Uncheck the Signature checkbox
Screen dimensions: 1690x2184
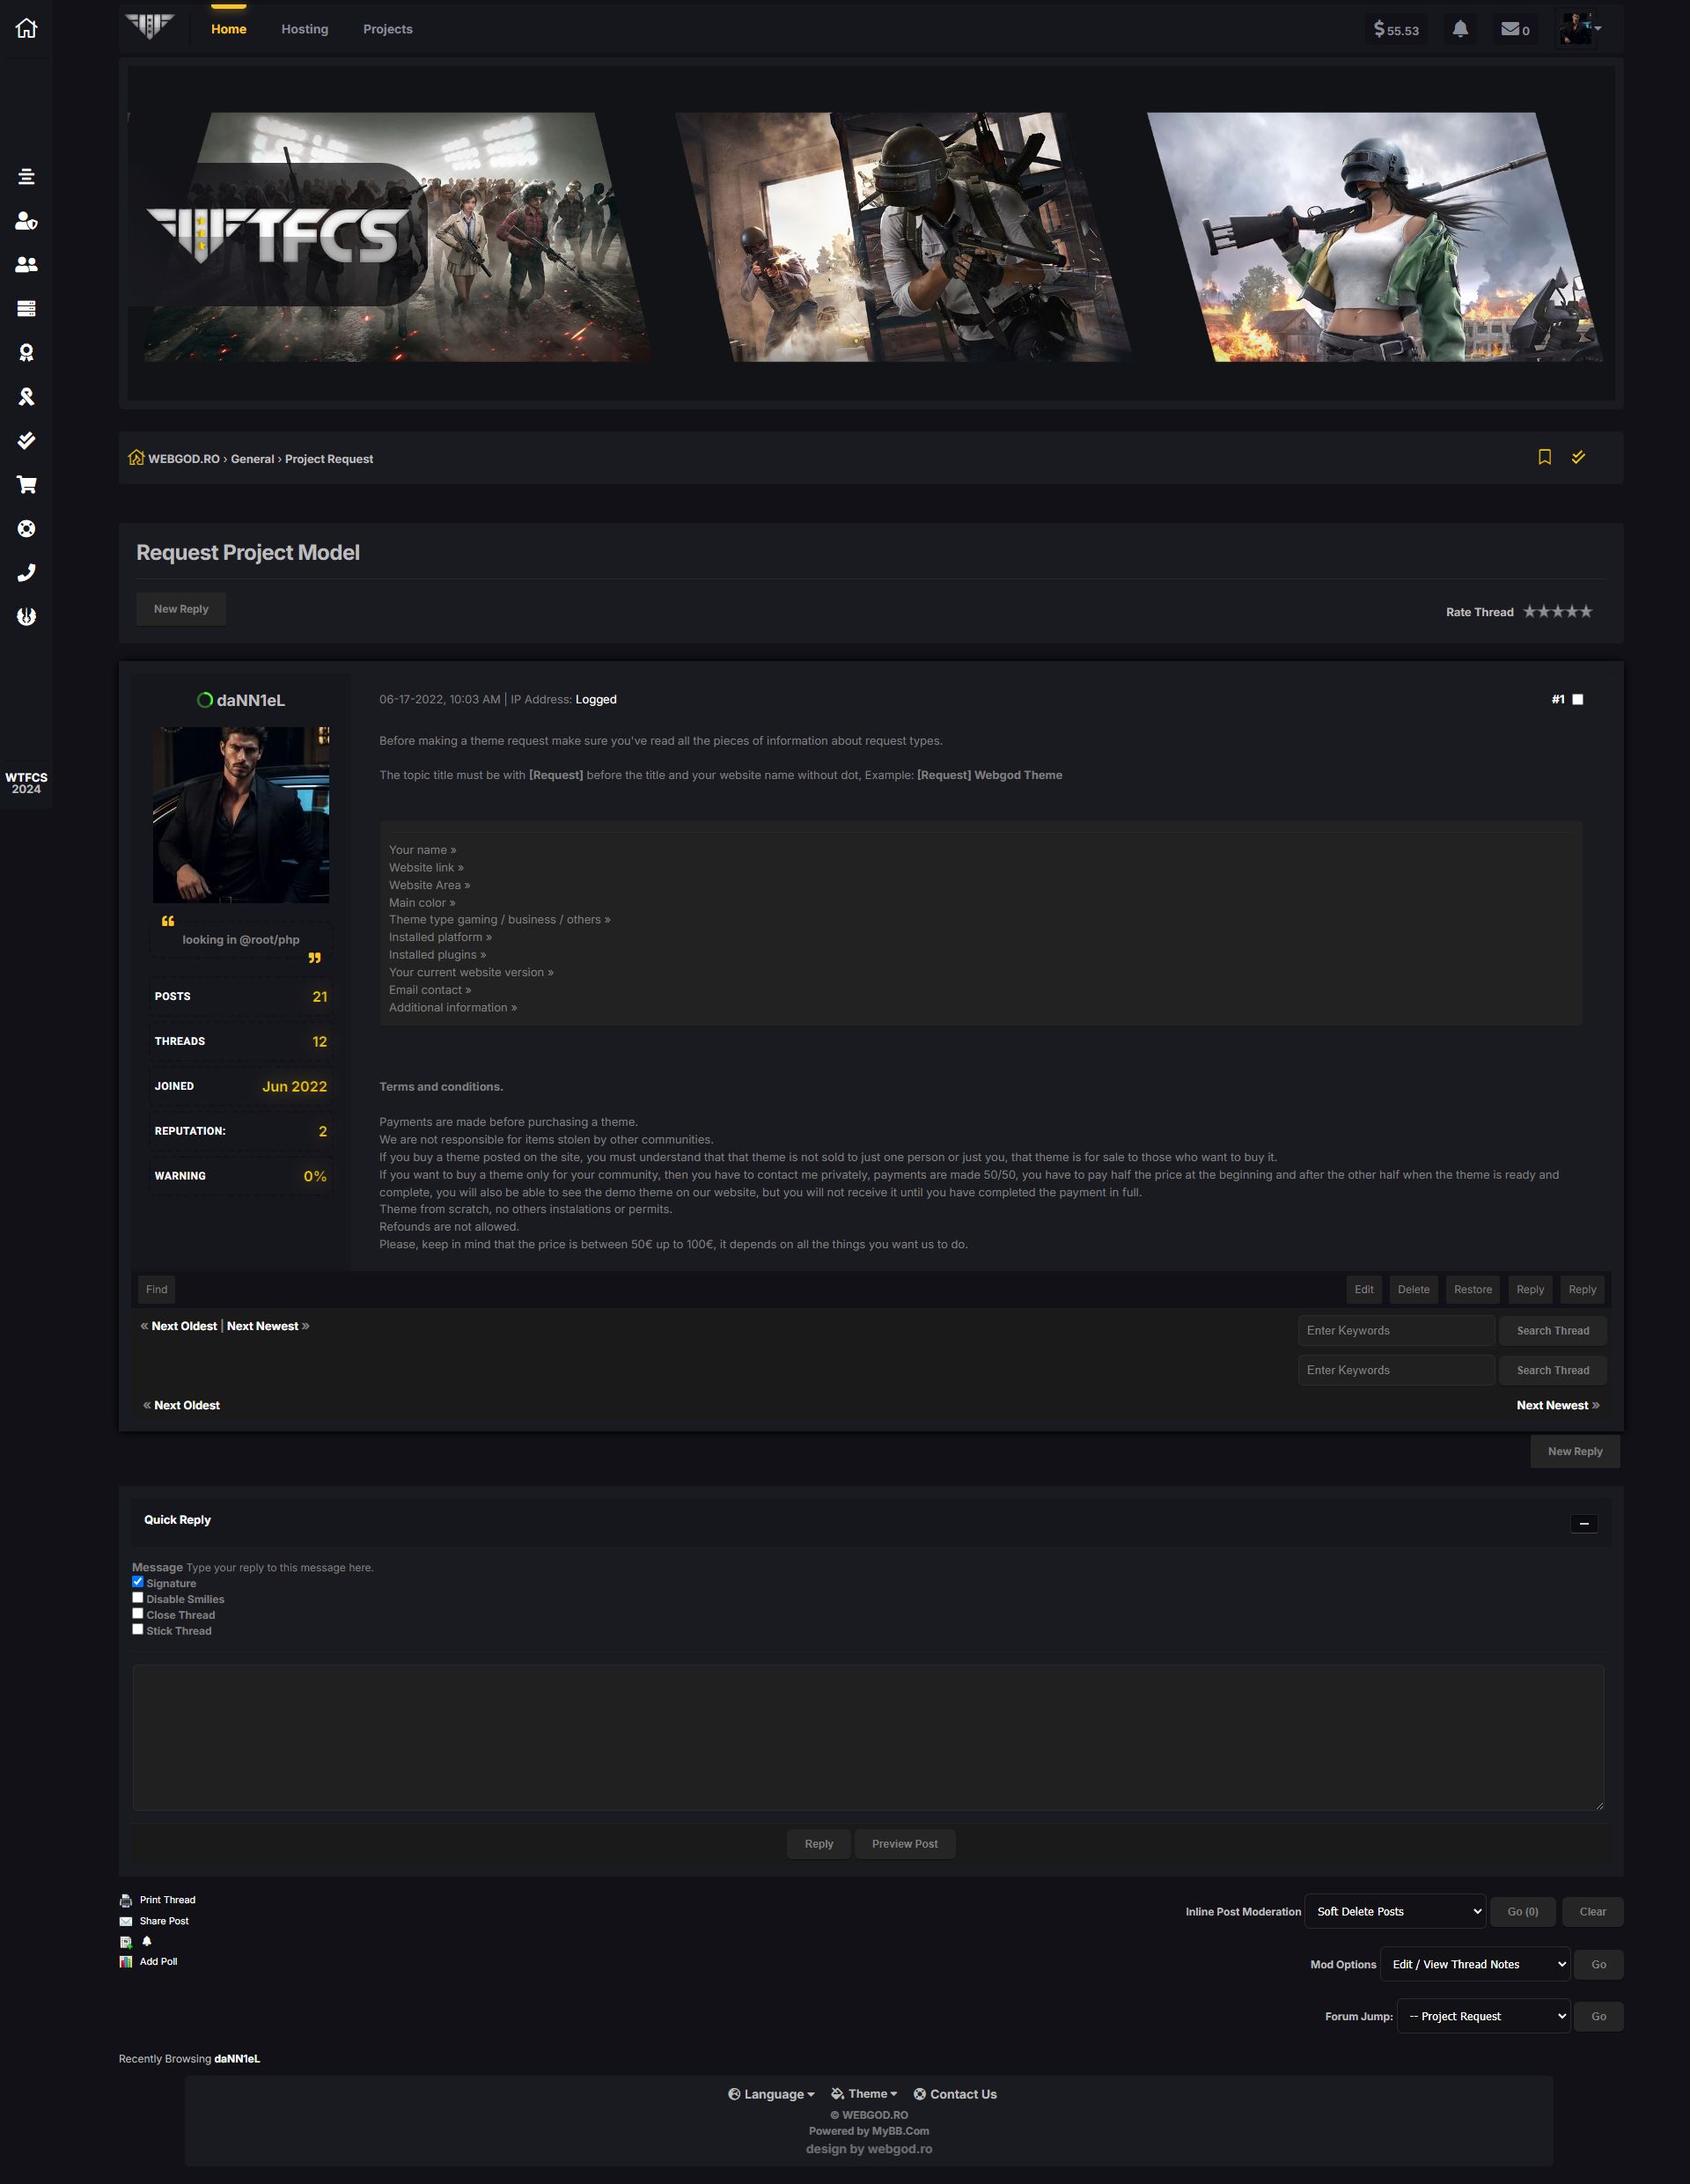[138, 1582]
